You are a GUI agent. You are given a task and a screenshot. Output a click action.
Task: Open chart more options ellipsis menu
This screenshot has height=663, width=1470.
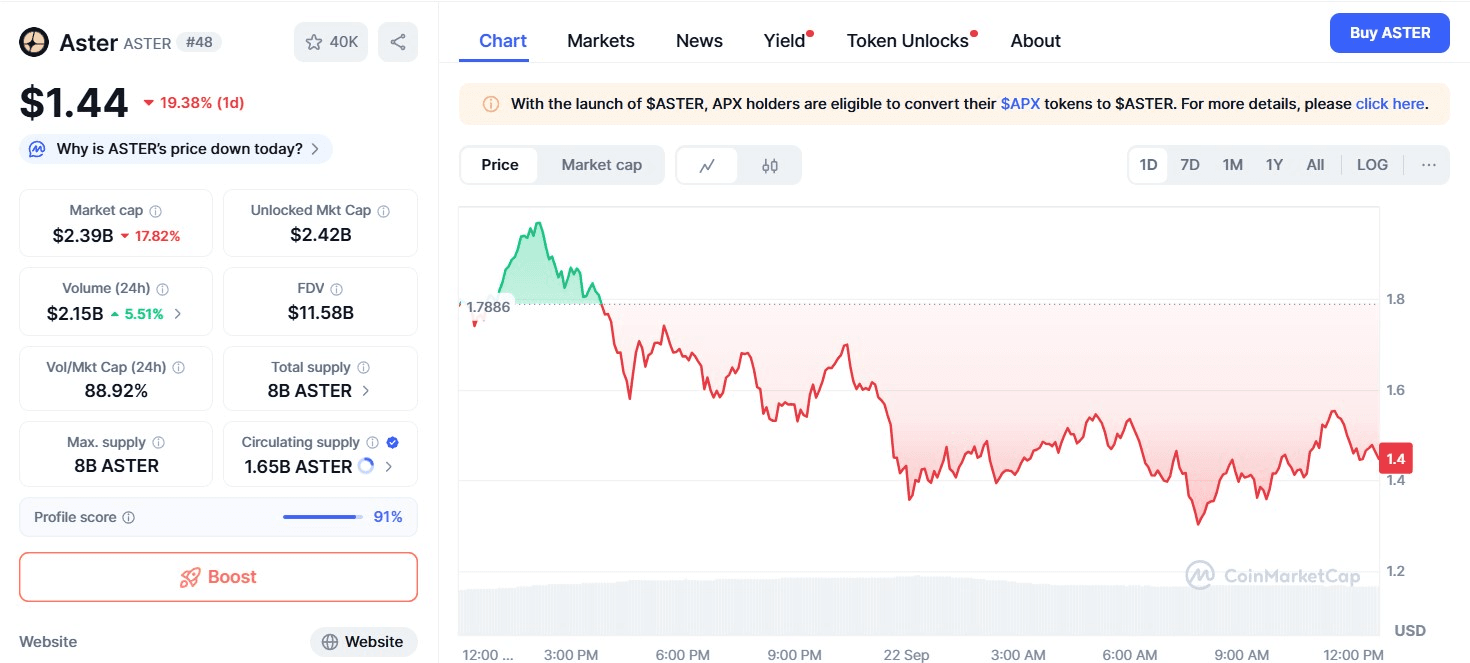click(x=1428, y=165)
